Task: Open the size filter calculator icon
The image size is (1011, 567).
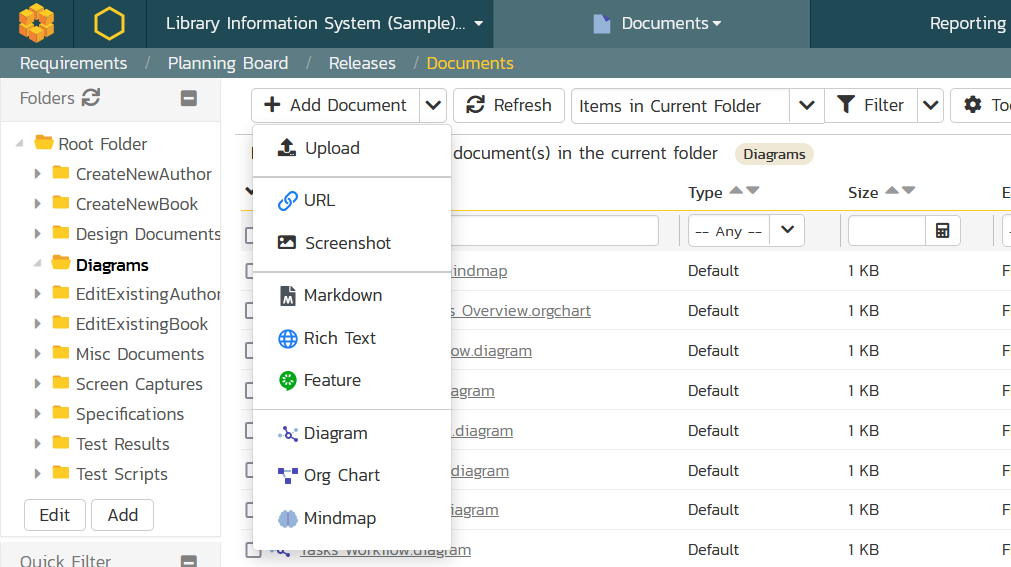Action: [x=942, y=231]
